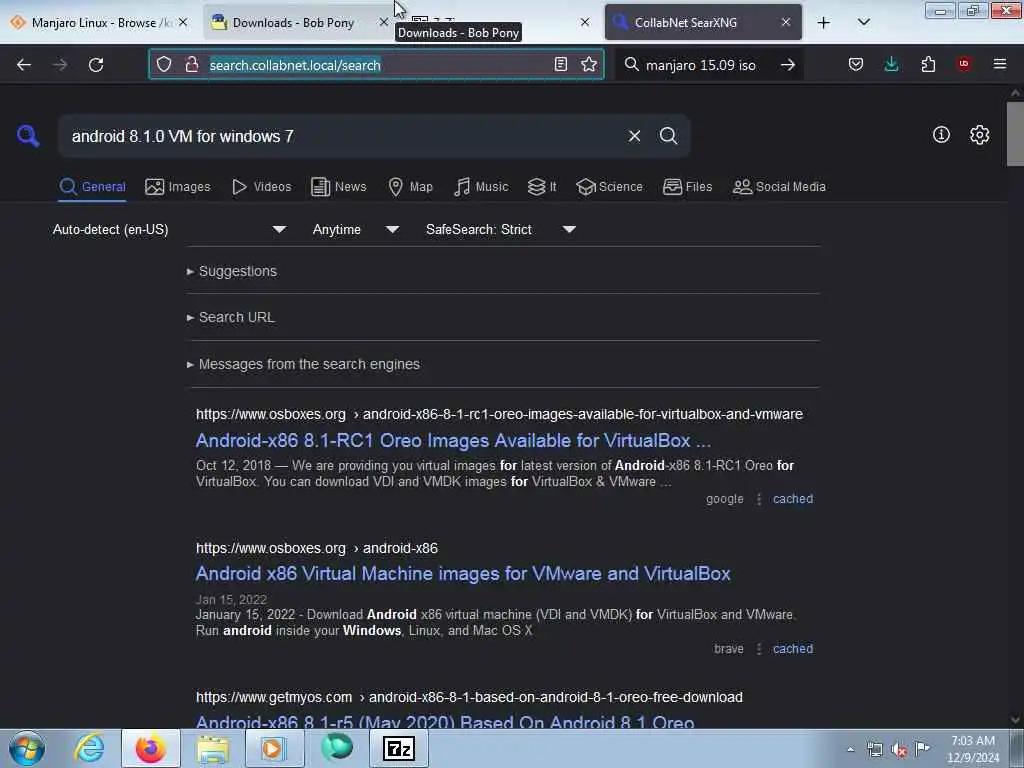
Task: Open Android-x86 8.1-r5 (May 2020) result
Action: point(445,722)
